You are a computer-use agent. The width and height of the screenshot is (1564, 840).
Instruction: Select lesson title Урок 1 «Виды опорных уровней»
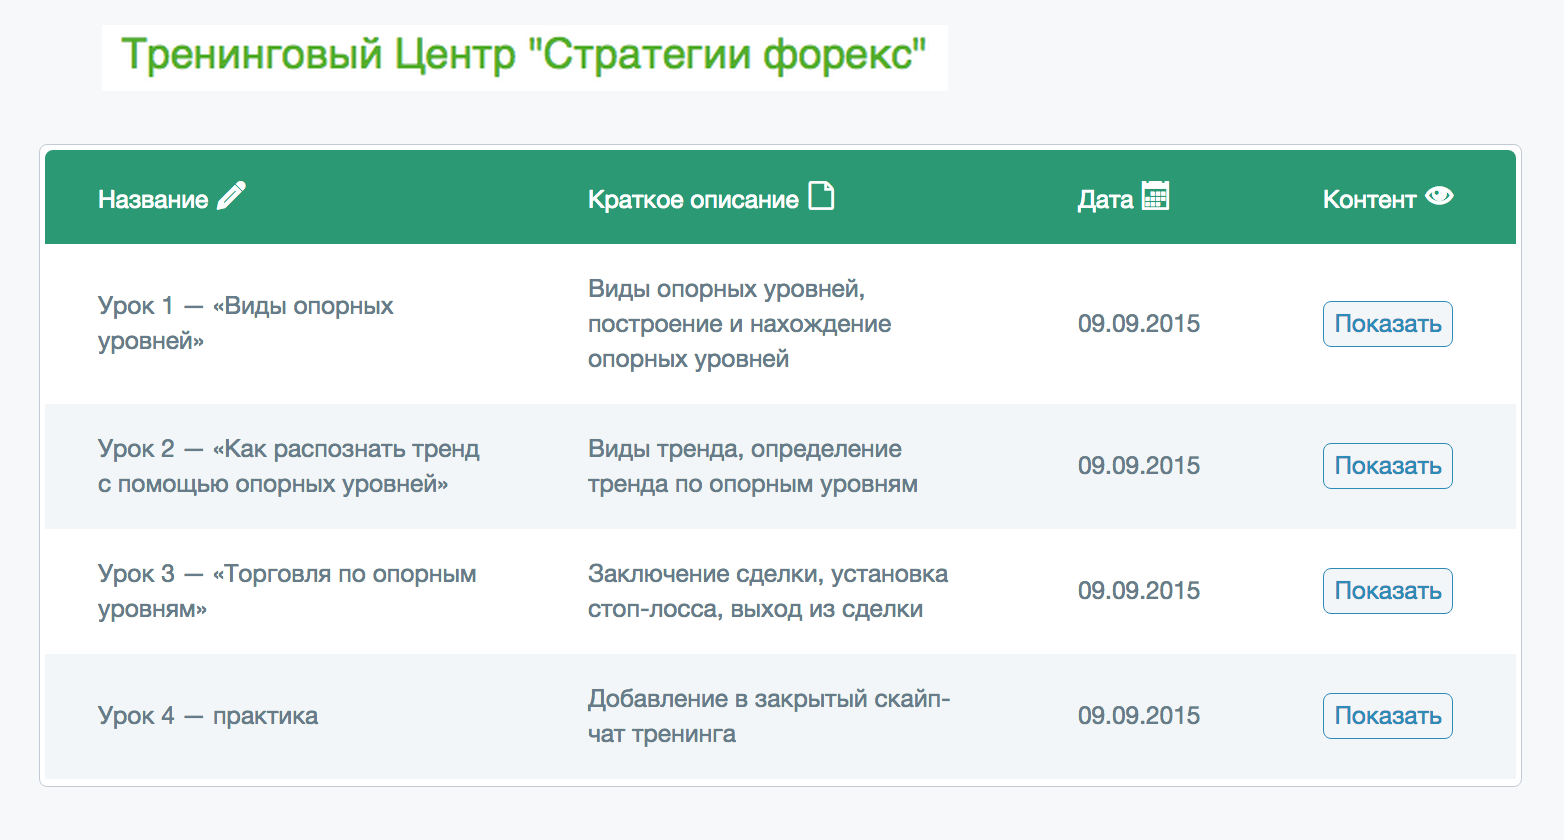[x=245, y=323]
